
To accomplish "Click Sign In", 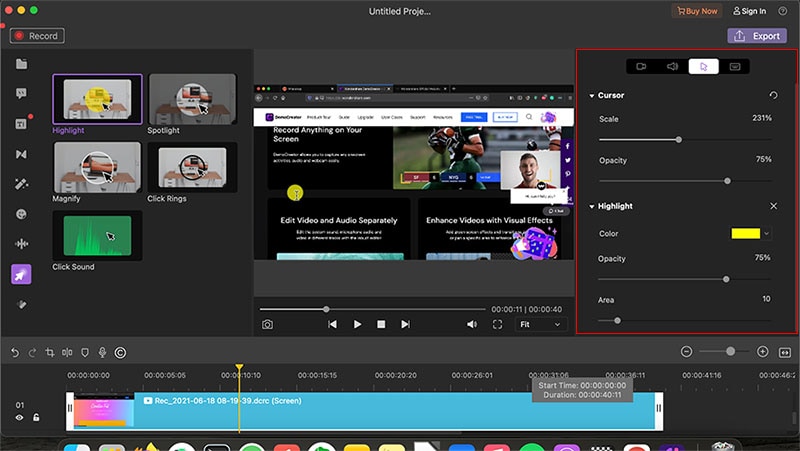I will [x=749, y=11].
